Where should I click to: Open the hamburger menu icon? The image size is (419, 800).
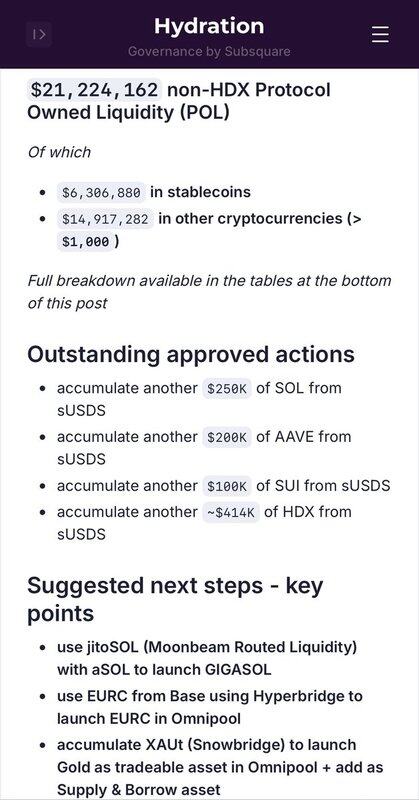point(380,34)
